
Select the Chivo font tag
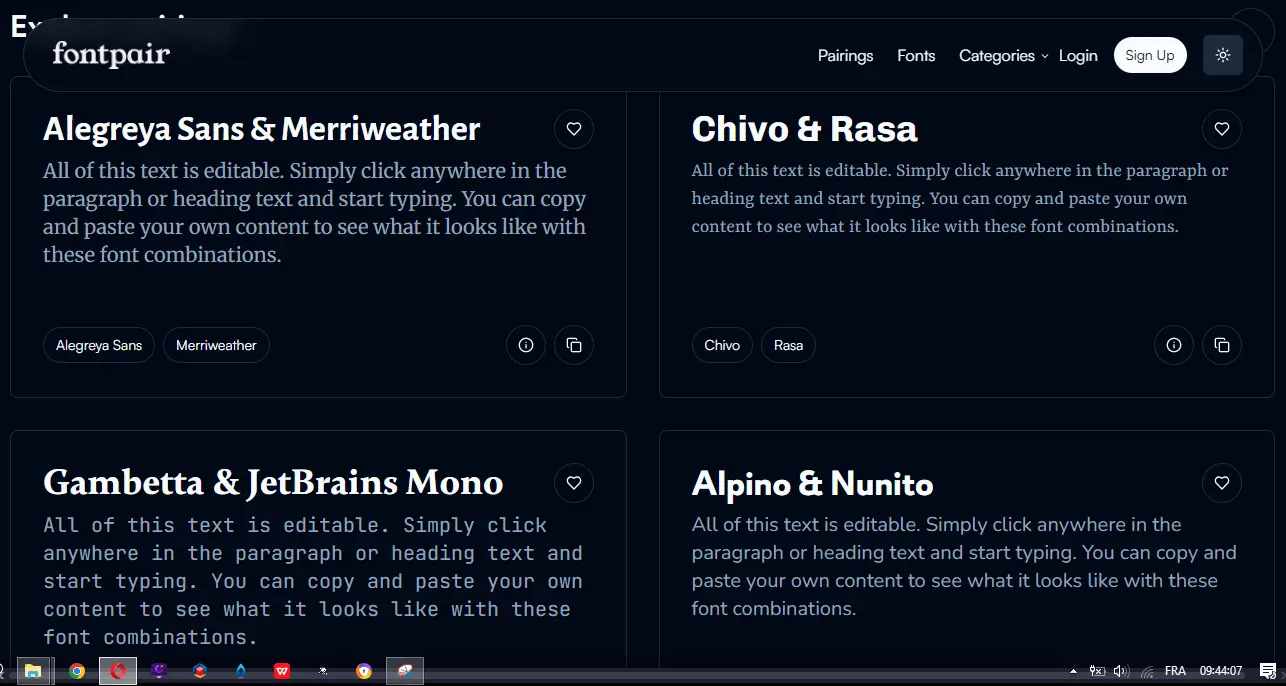(722, 345)
